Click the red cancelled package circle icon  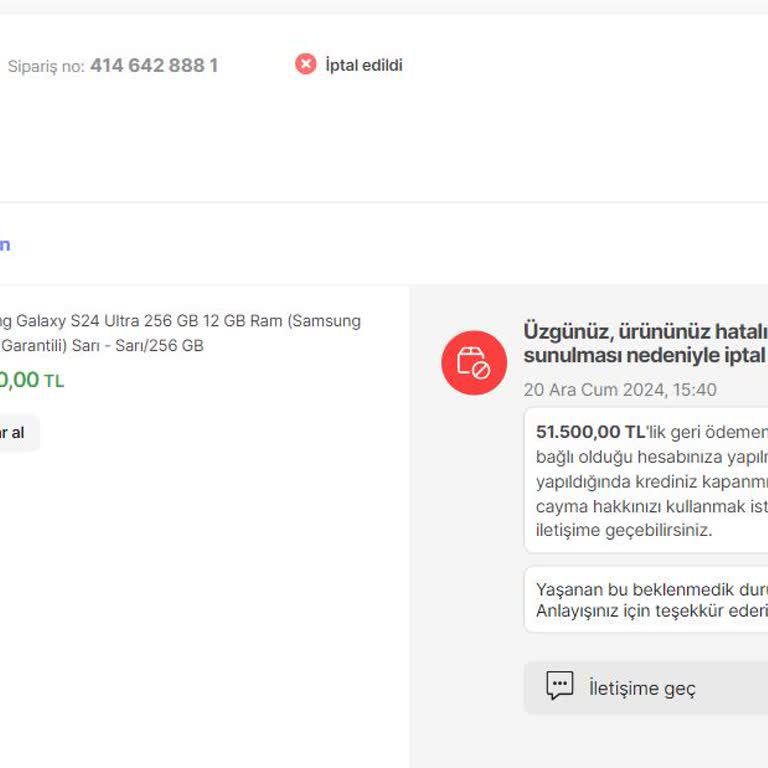coord(474,362)
